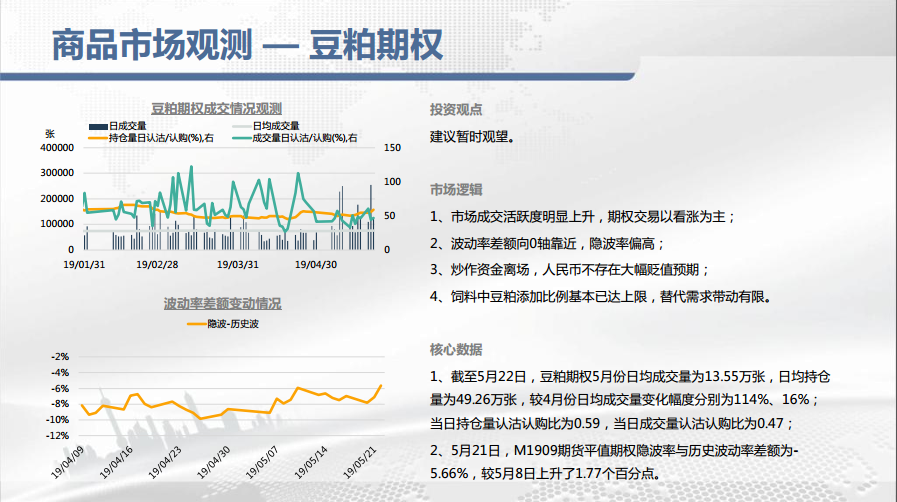
Task: Select the 豆粕期权成交情况观测 chart title
Action: [217, 108]
